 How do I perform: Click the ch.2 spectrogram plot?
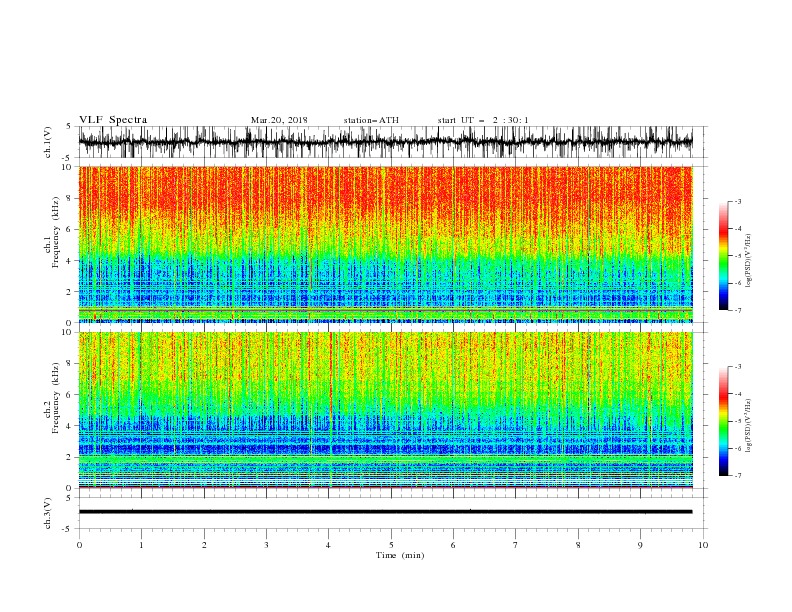click(385, 410)
